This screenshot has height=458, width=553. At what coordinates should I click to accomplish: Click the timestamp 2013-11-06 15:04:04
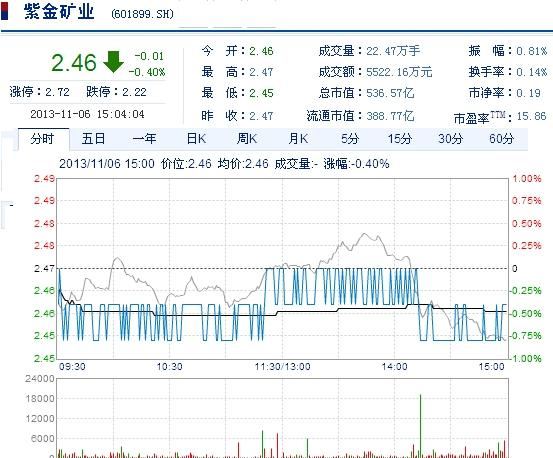pos(87,114)
